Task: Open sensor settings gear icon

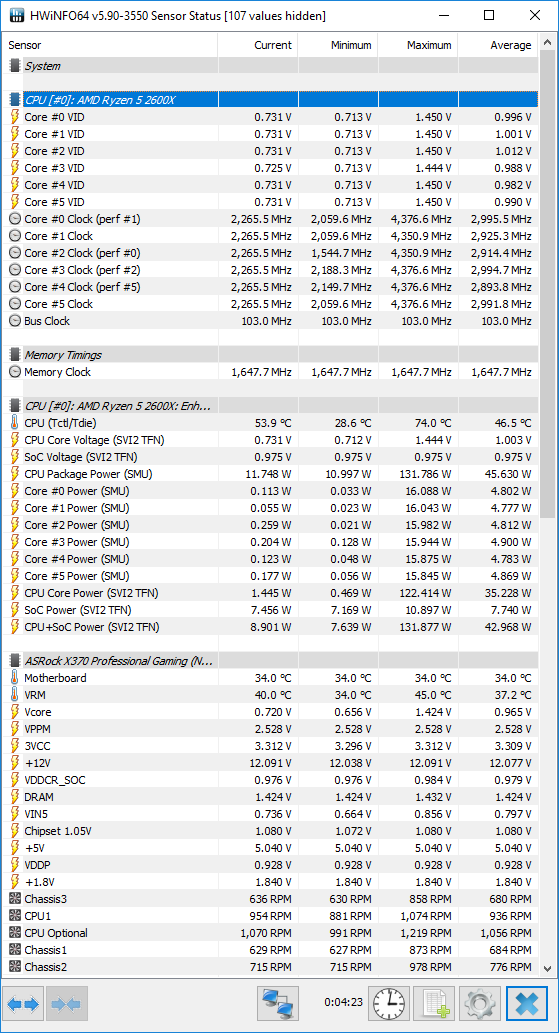Action: tap(480, 1003)
